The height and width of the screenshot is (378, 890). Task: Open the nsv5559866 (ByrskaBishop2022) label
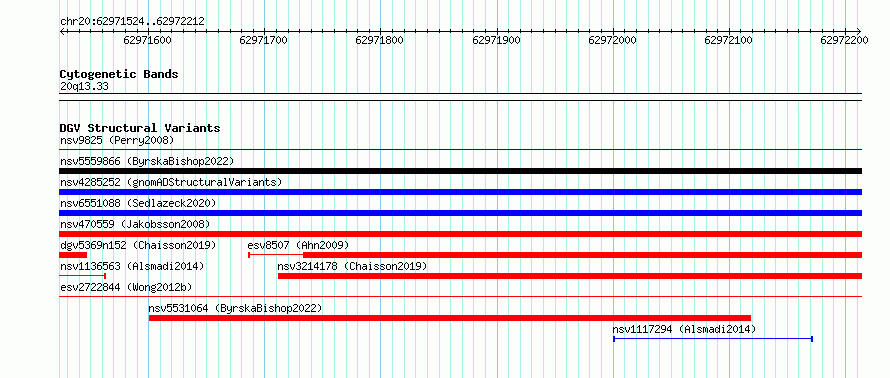147,161
